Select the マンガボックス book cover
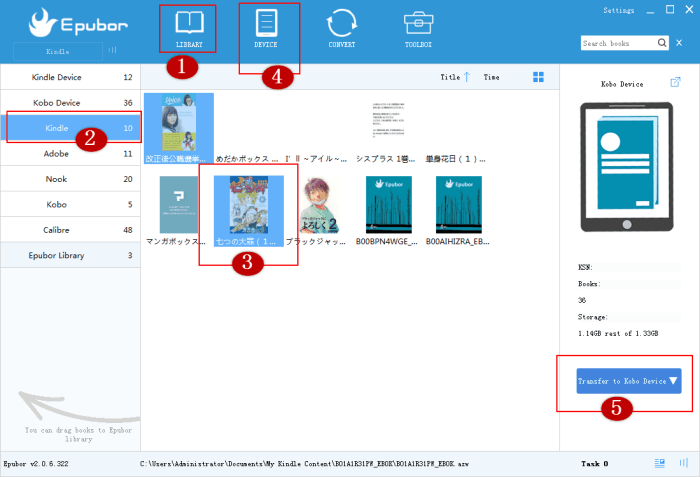This screenshot has width=700, height=477. point(179,205)
